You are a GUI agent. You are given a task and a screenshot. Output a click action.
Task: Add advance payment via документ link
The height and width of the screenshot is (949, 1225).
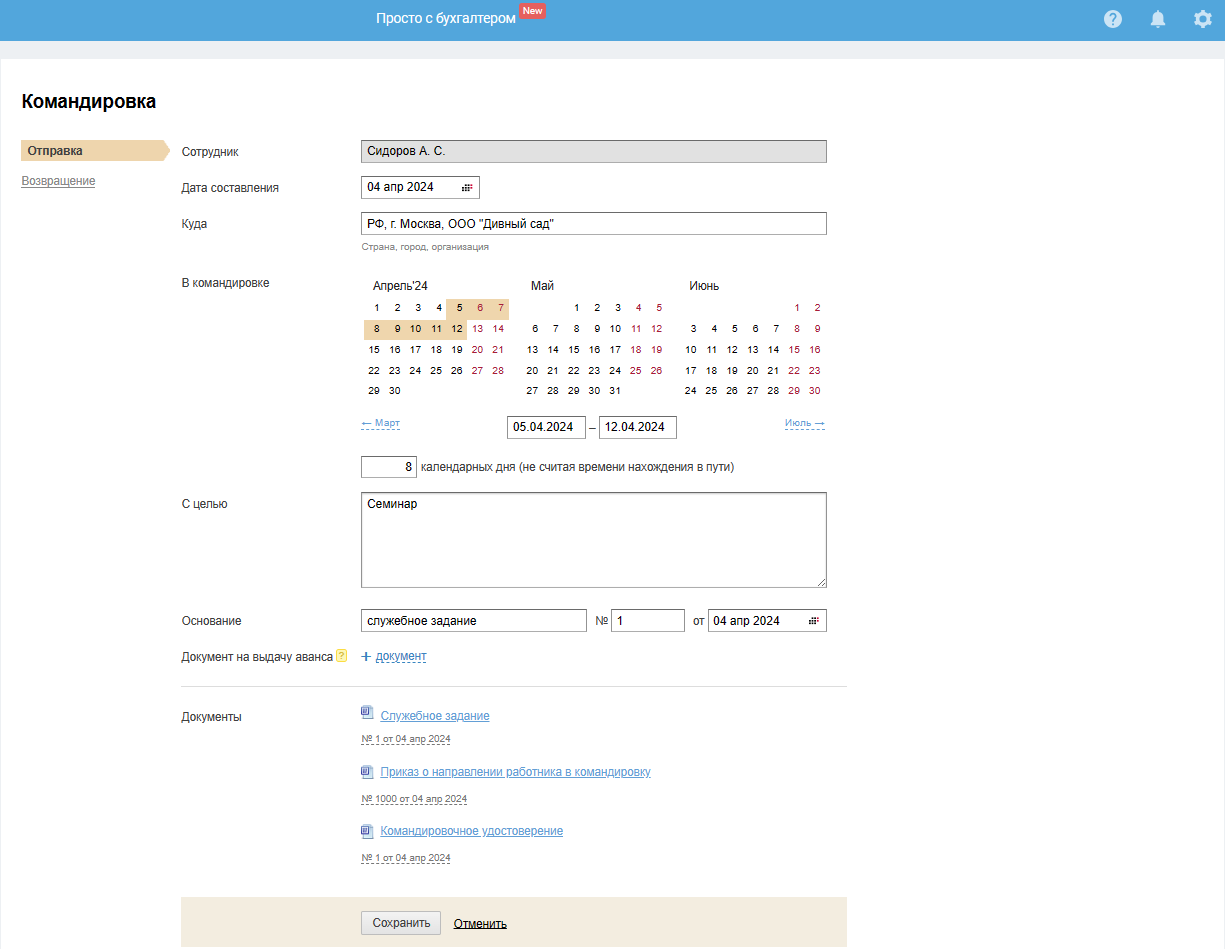point(401,657)
